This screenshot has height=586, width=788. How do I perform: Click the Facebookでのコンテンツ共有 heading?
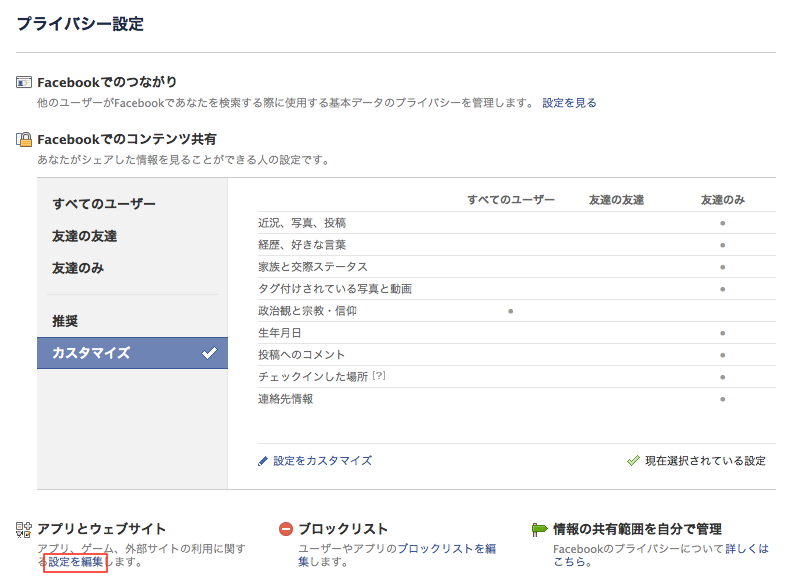(127, 139)
